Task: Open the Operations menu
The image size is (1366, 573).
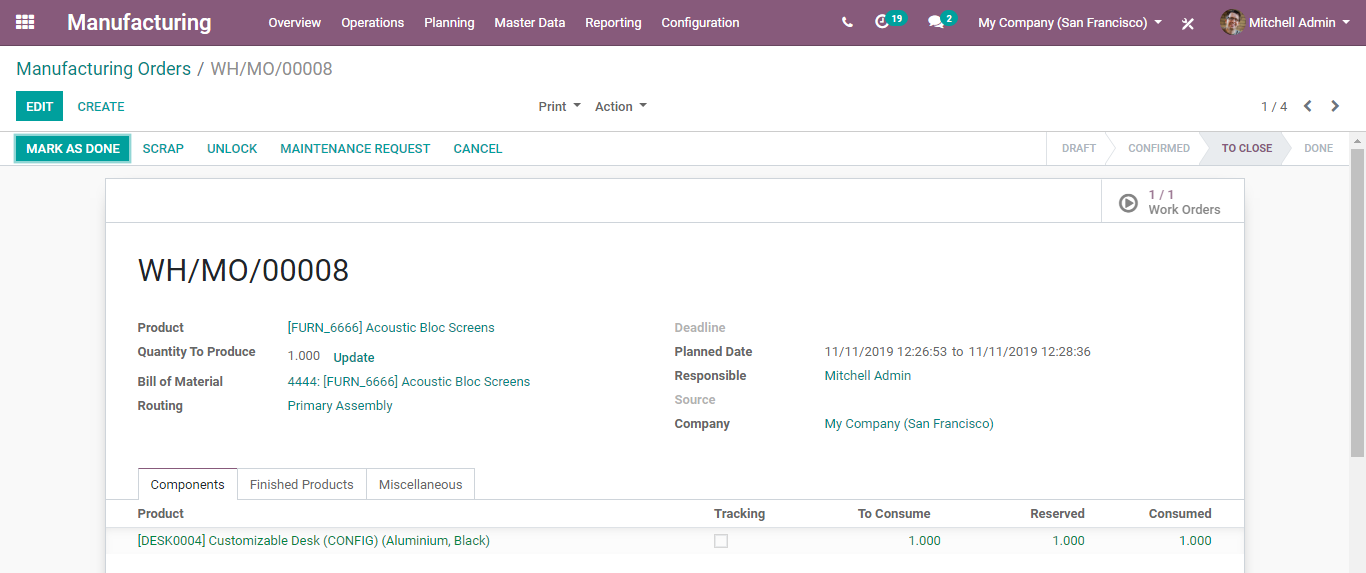Action: (372, 22)
